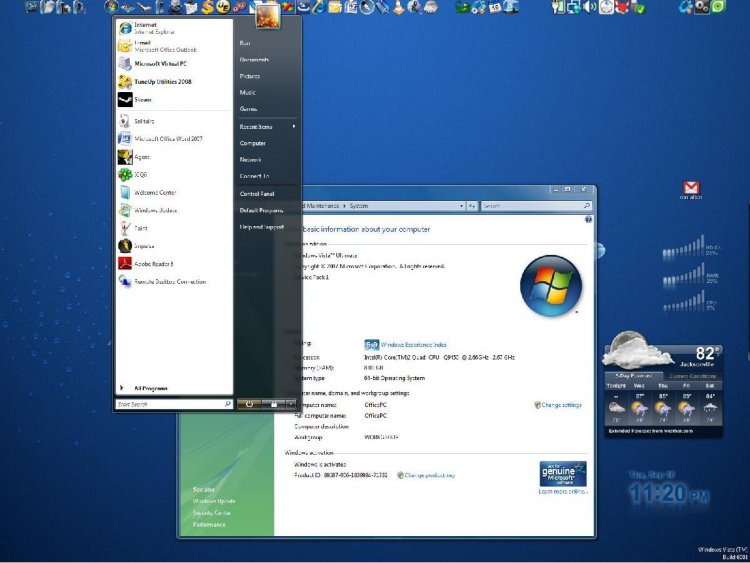
Task: Launch TuneUp Utilities 2008
Action: (173, 82)
